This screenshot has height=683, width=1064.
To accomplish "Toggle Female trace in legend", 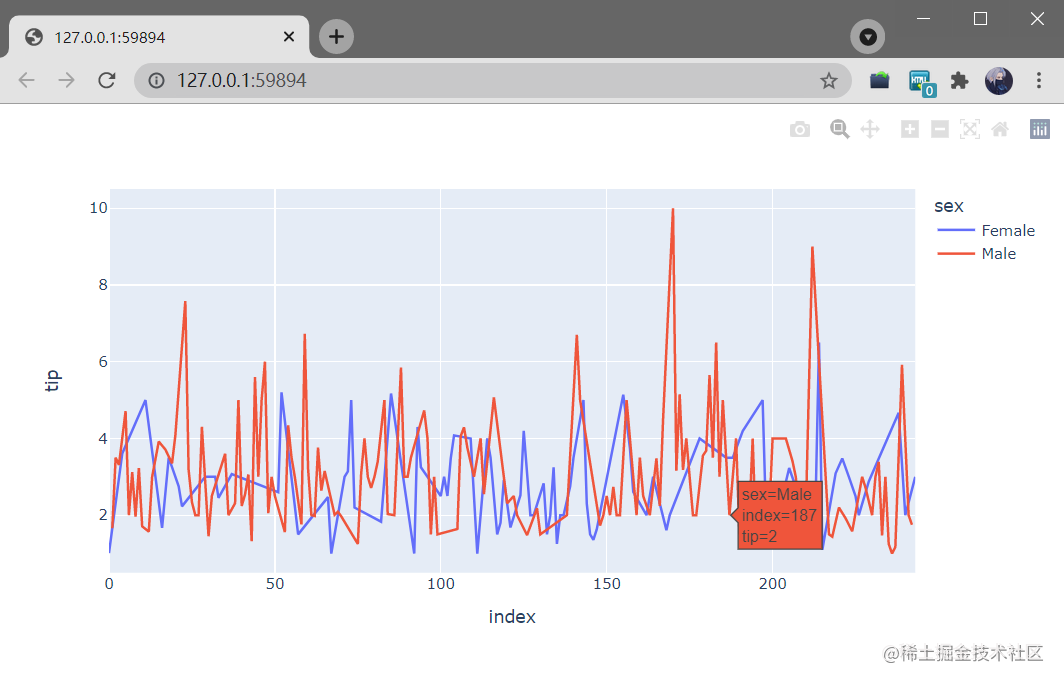I will pos(986,231).
